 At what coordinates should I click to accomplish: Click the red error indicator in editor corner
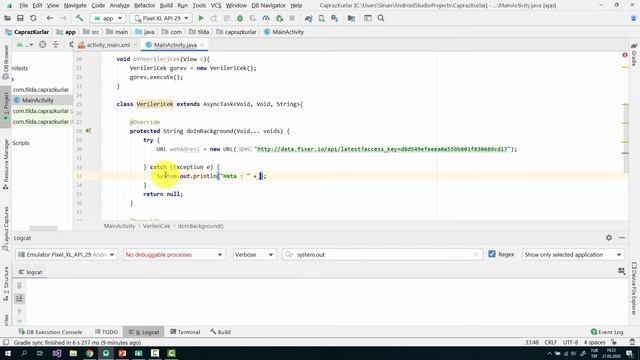tap(625, 55)
